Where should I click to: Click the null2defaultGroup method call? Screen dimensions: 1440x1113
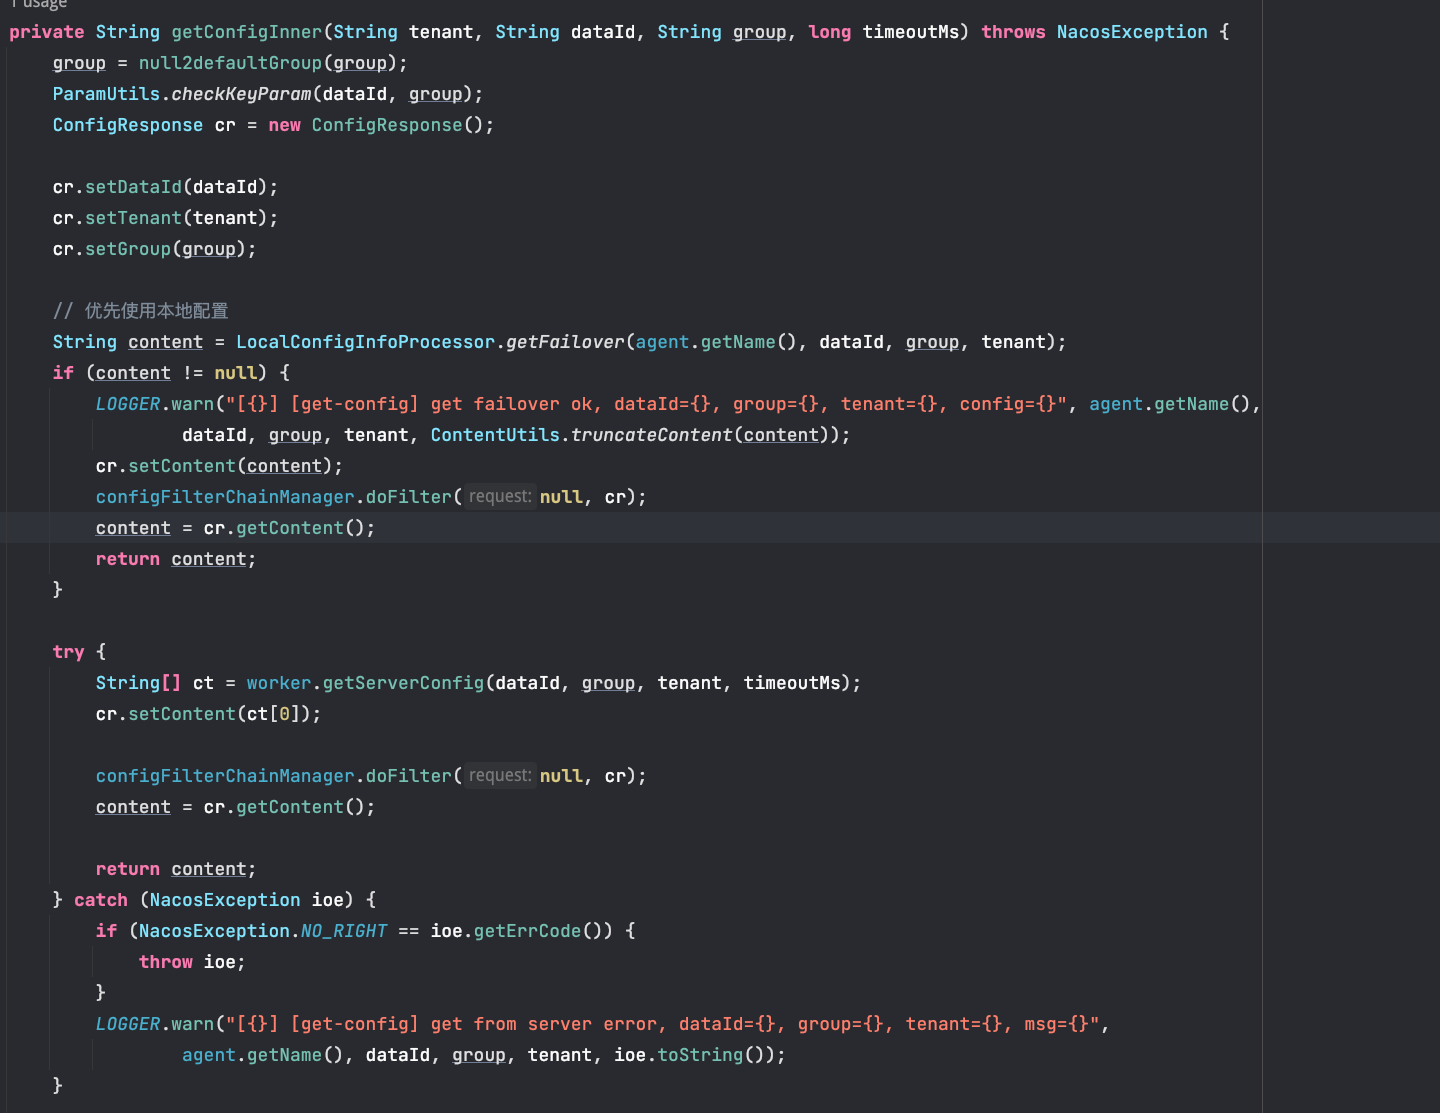click(231, 63)
